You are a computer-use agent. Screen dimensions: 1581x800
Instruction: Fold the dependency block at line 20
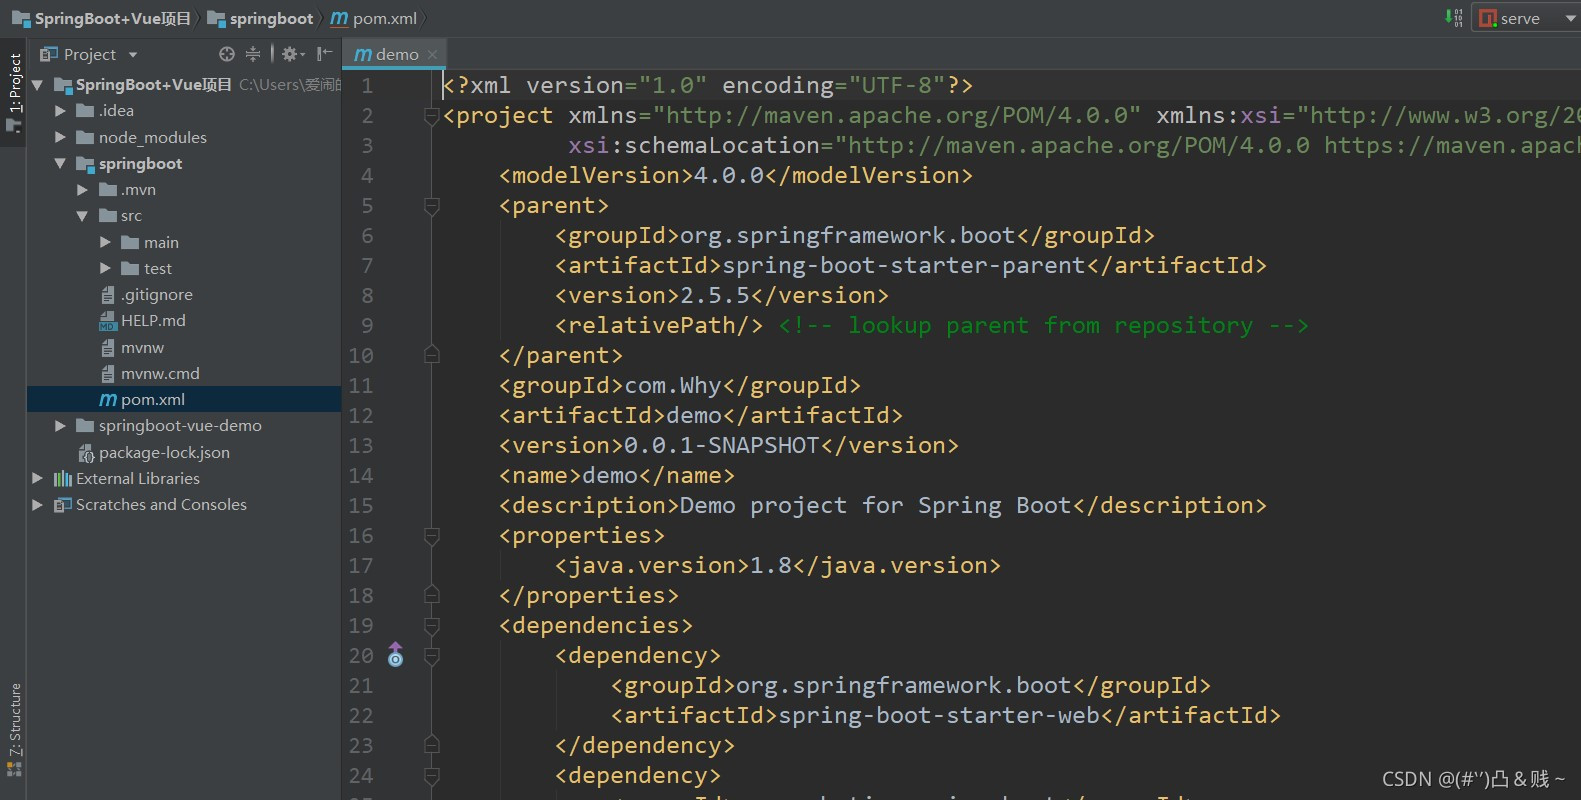coord(432,656)
